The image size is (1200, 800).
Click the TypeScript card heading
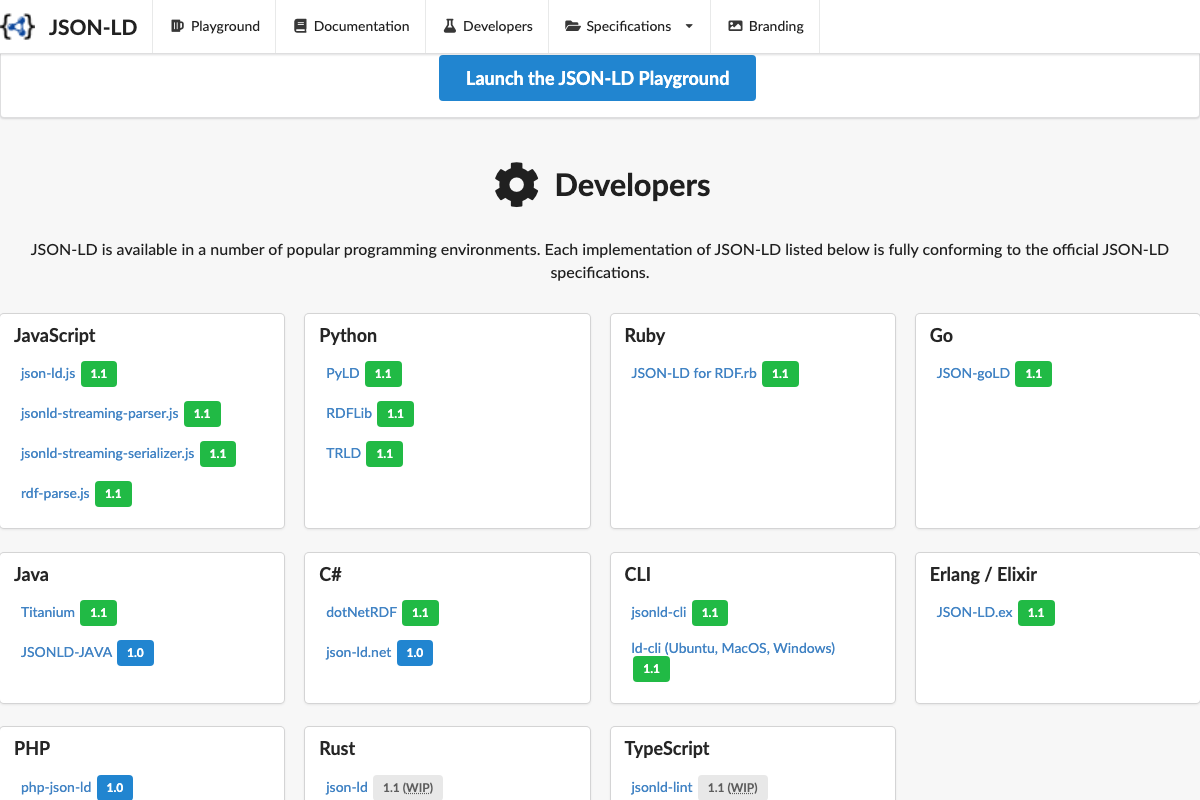coord(667,748)
